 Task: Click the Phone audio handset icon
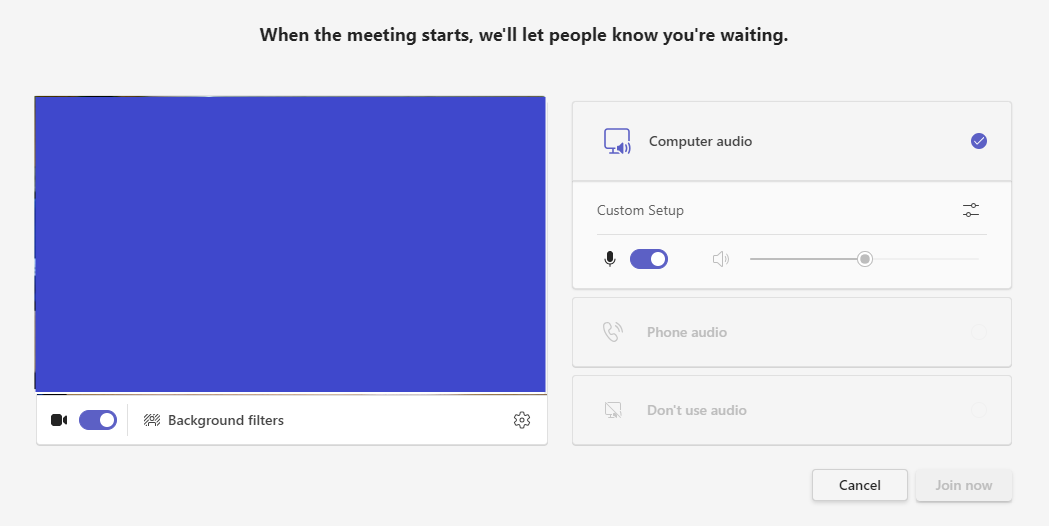[613, 332]
